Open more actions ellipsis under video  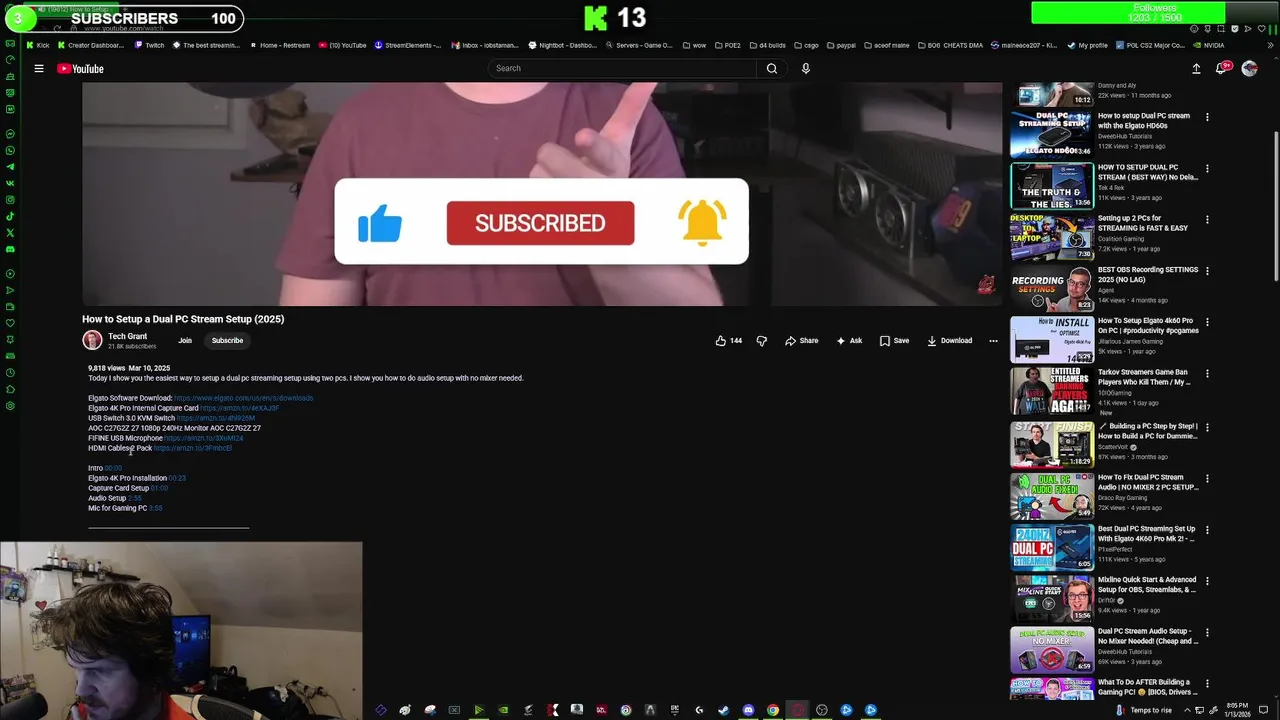click(x=993, y=341)
